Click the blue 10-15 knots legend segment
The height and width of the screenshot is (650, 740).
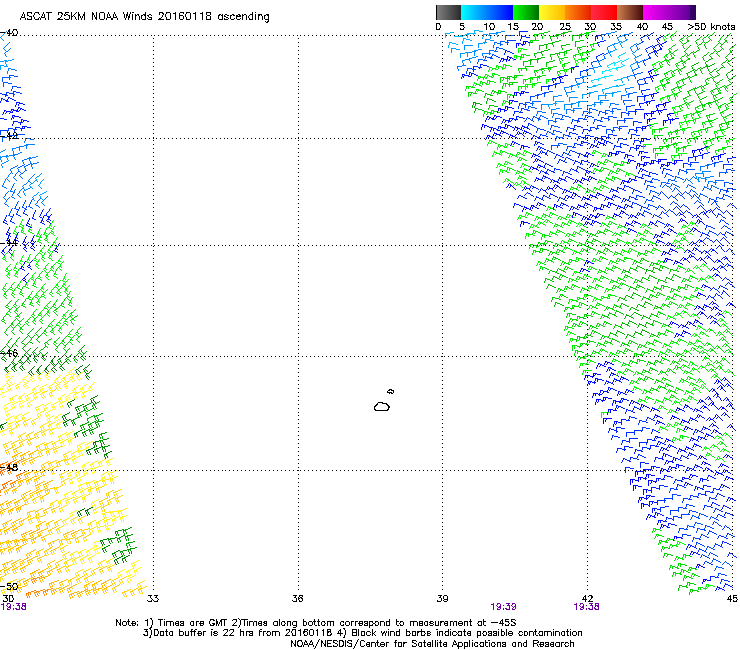tap(500, 12)
